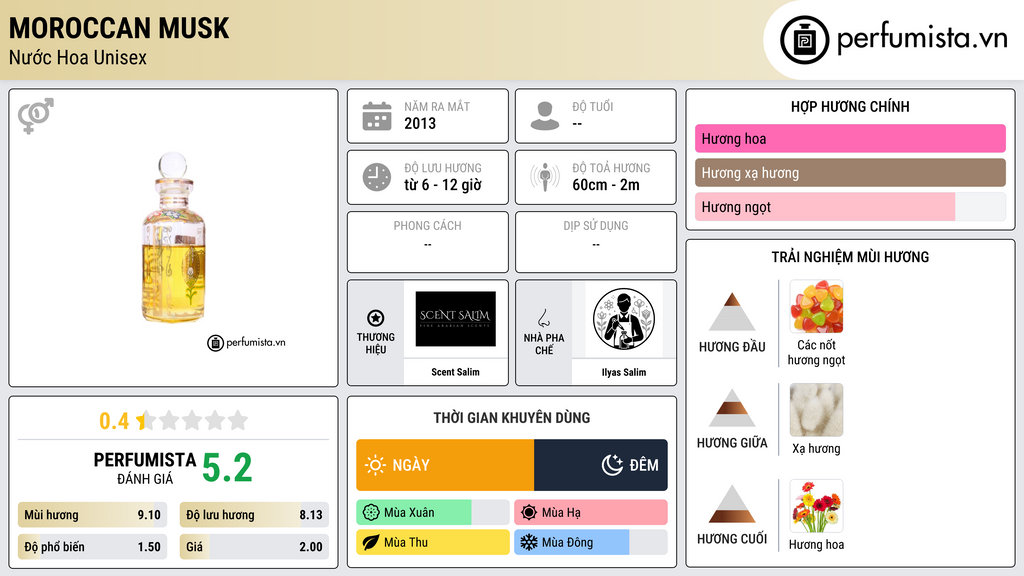Click the Hương đầu pyramid icon
Viewport: 1024px width, 576px height.
(732, 312)
